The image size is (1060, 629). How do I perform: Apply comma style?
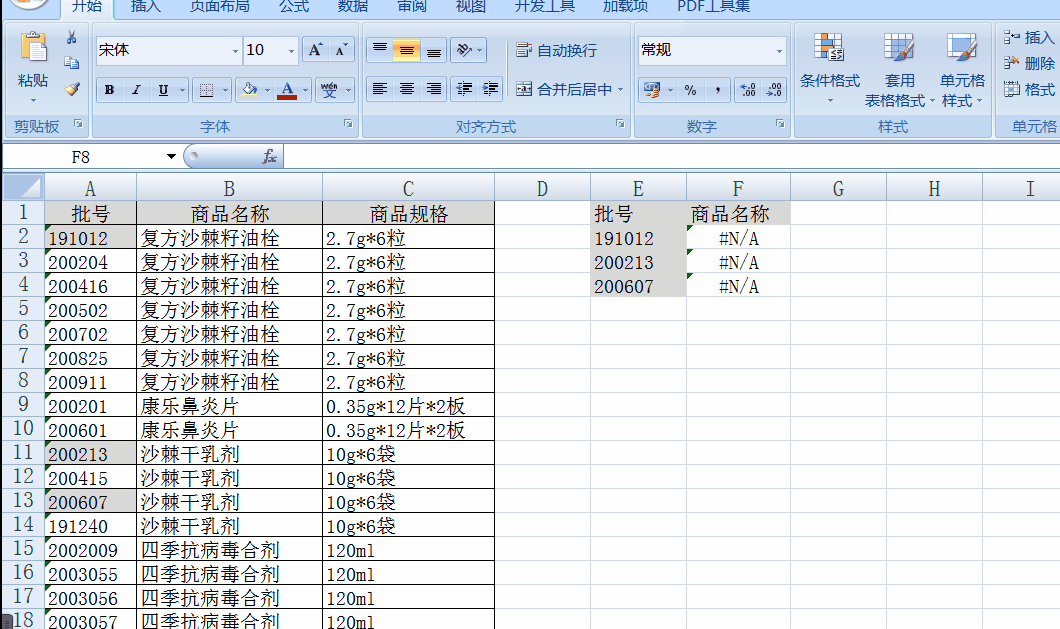point(717,90)
